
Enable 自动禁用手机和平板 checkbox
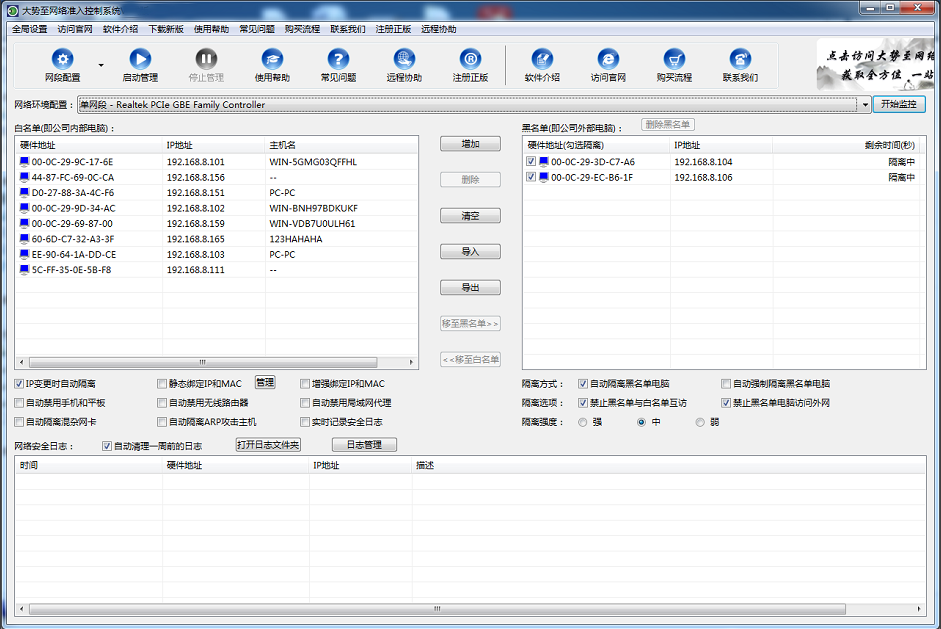pos(19,403)
